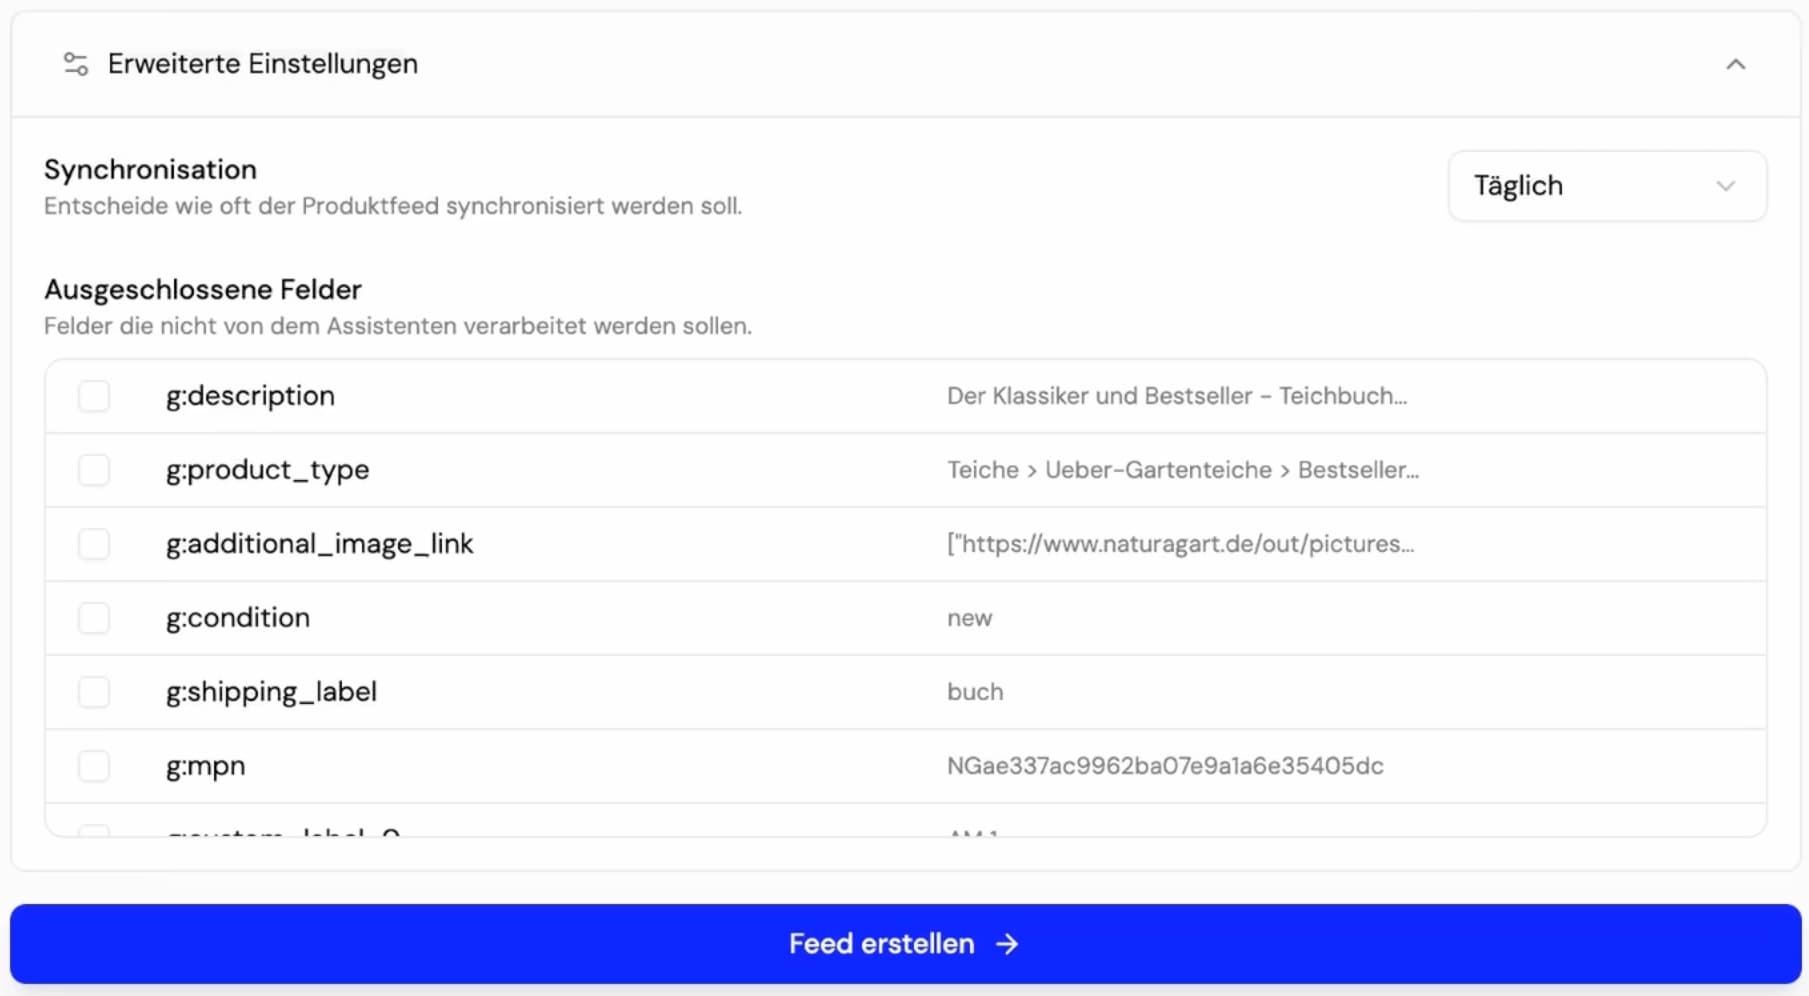Screen dimensions: 1809x996
Task: Click the g:mpn value NGae337ac9962...
Action: (1164, 765)
